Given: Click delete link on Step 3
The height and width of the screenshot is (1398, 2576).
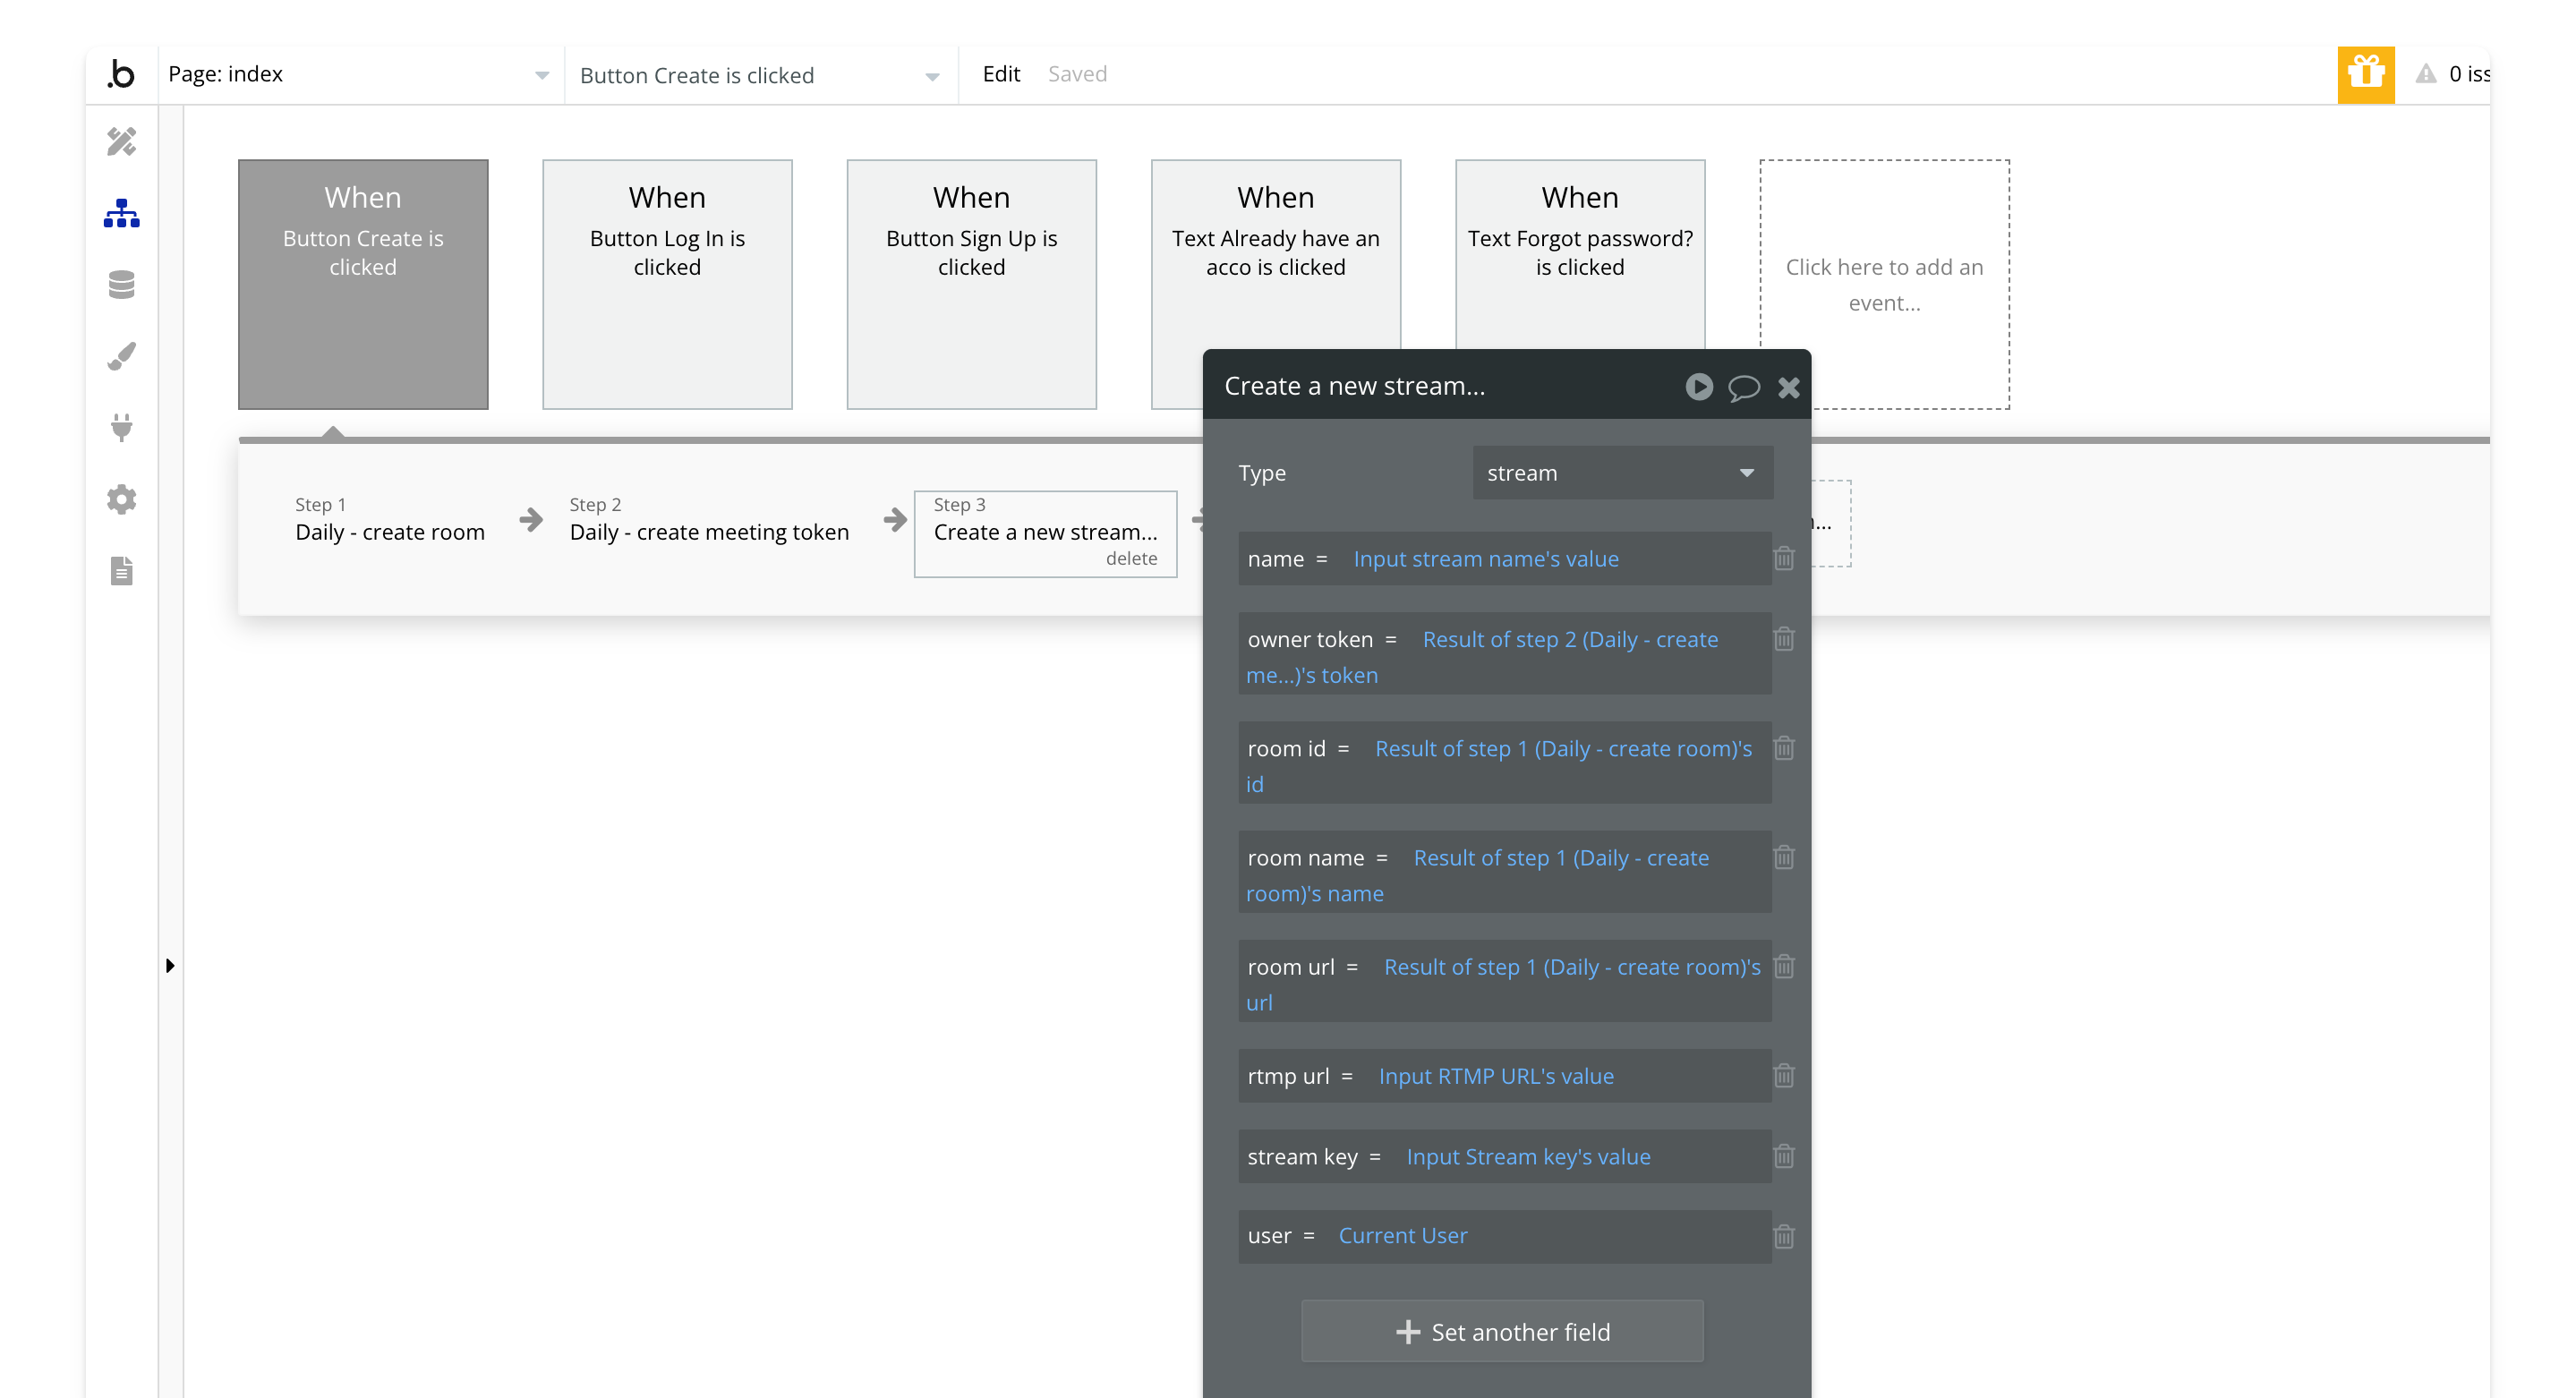Looking at the screenshot, I should tap(1131, 559).
